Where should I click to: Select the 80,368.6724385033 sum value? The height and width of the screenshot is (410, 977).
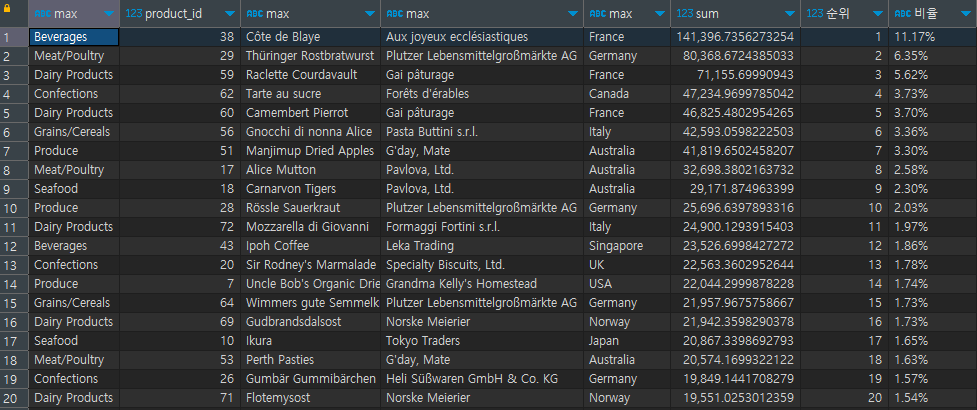[735, 56]
